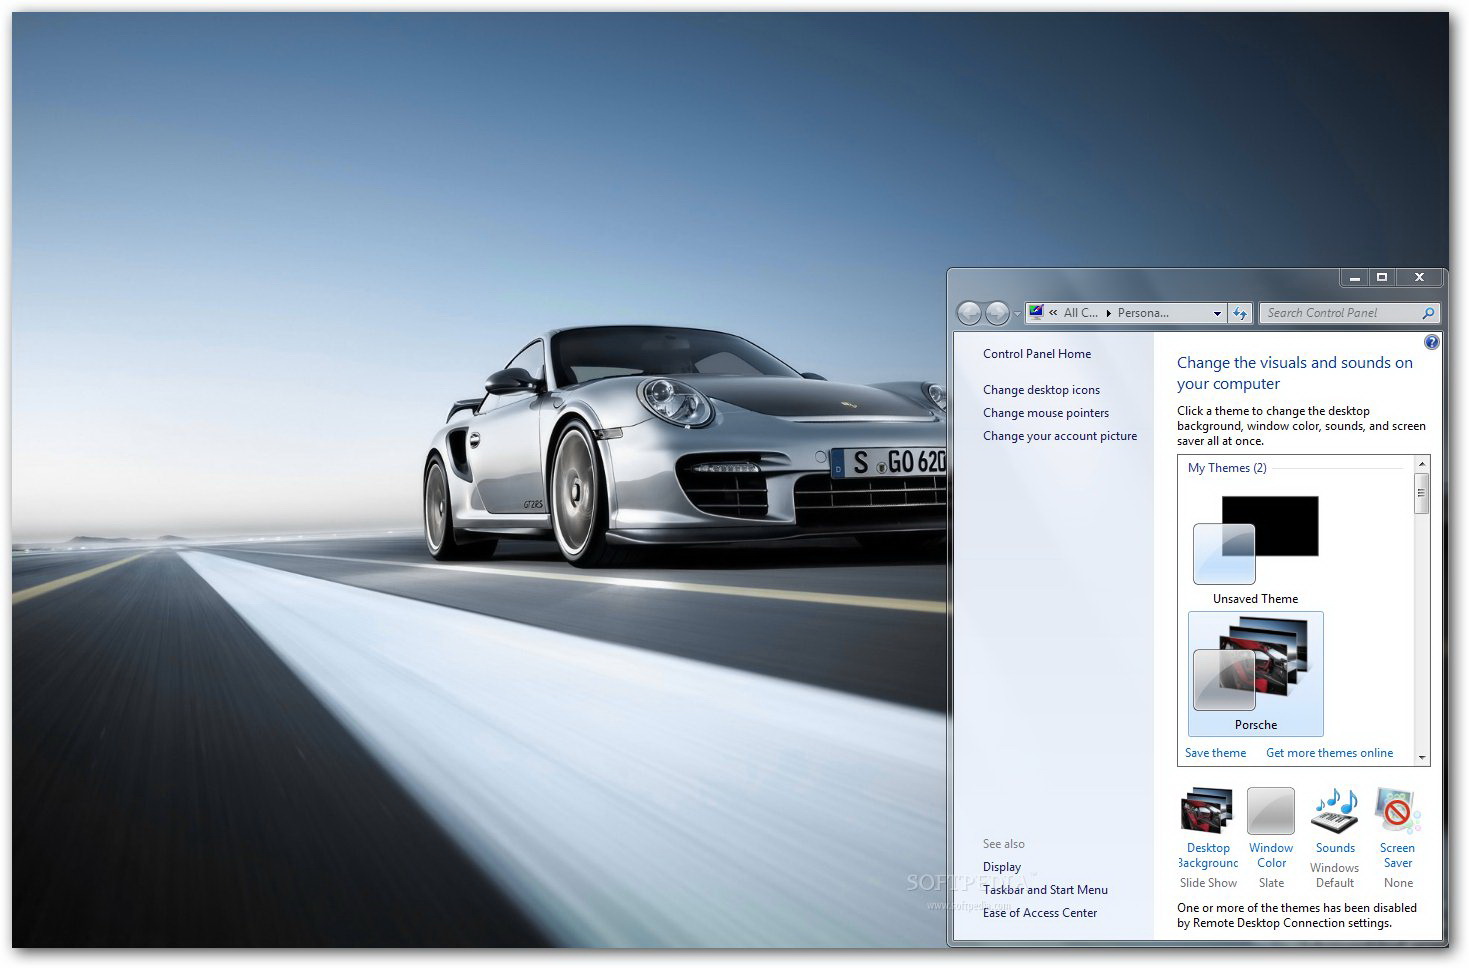Open the Window Color Slate settings
Viewport: 1469px width, 968px height.
pyautogui.click(x=1271, y=812)
